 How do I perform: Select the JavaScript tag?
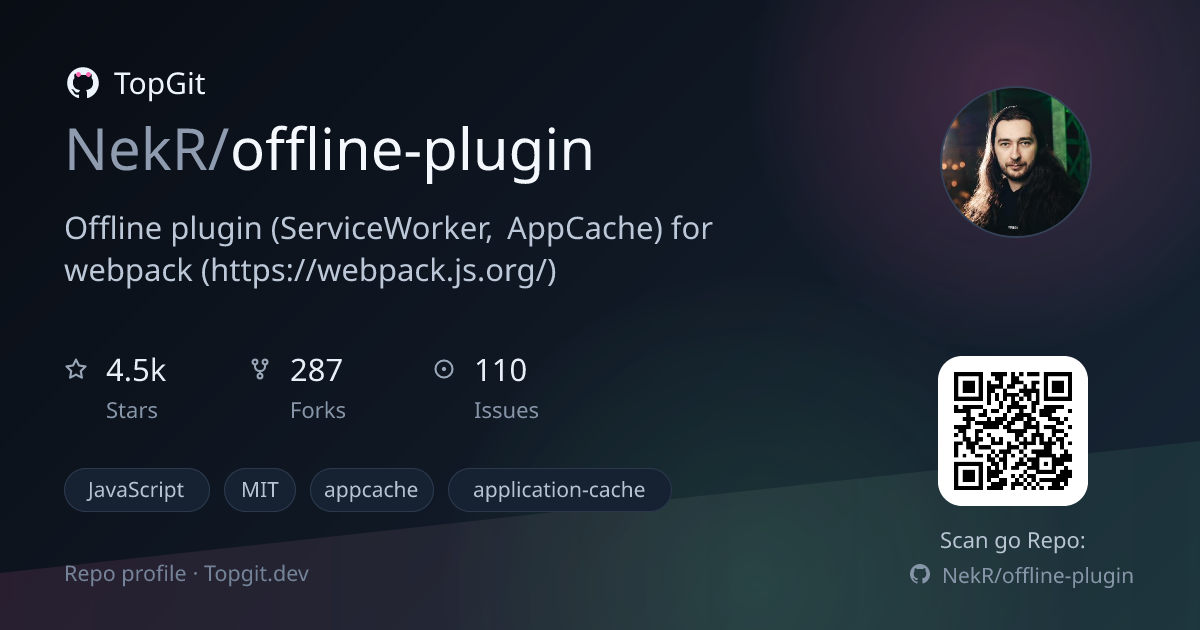tap(137, 490)
